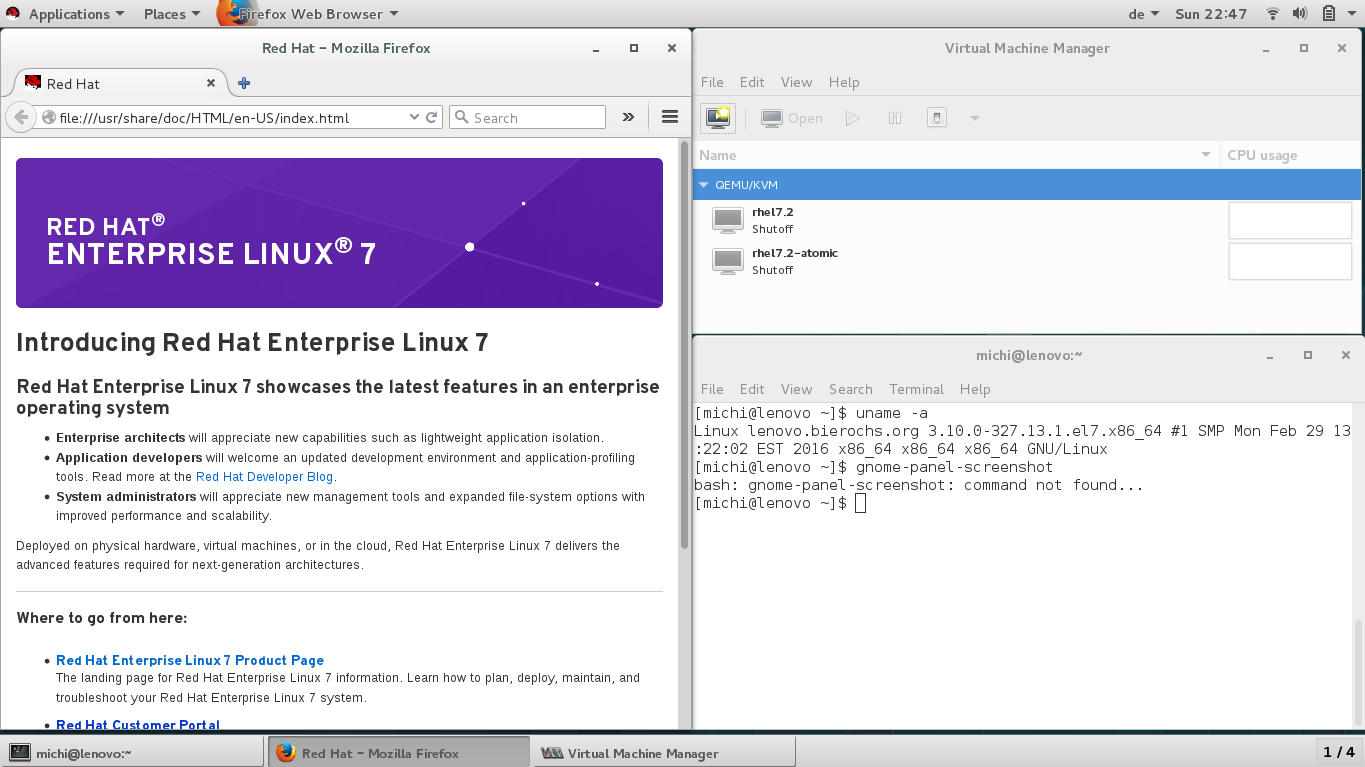Click the CPU usage column header

(x=1291, y=155)
